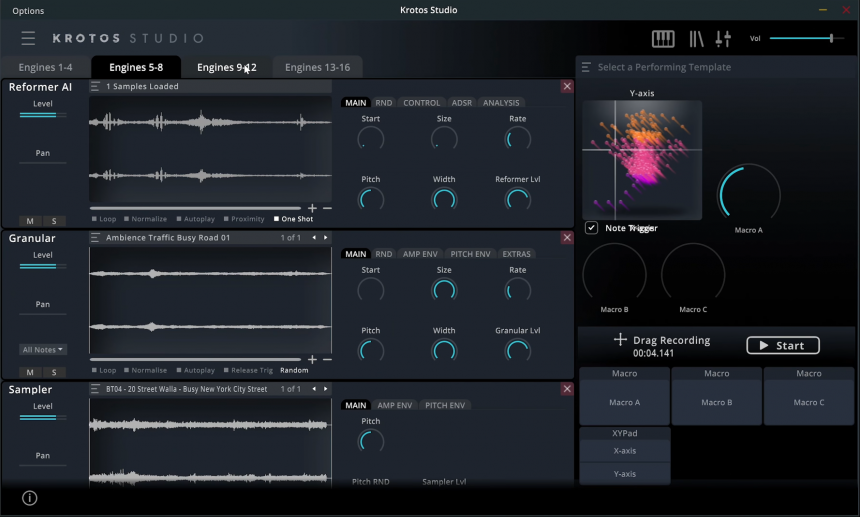Screen dimensions: 860x517
Task: Select the Macro A assignment button
Action: coord(625,402)
